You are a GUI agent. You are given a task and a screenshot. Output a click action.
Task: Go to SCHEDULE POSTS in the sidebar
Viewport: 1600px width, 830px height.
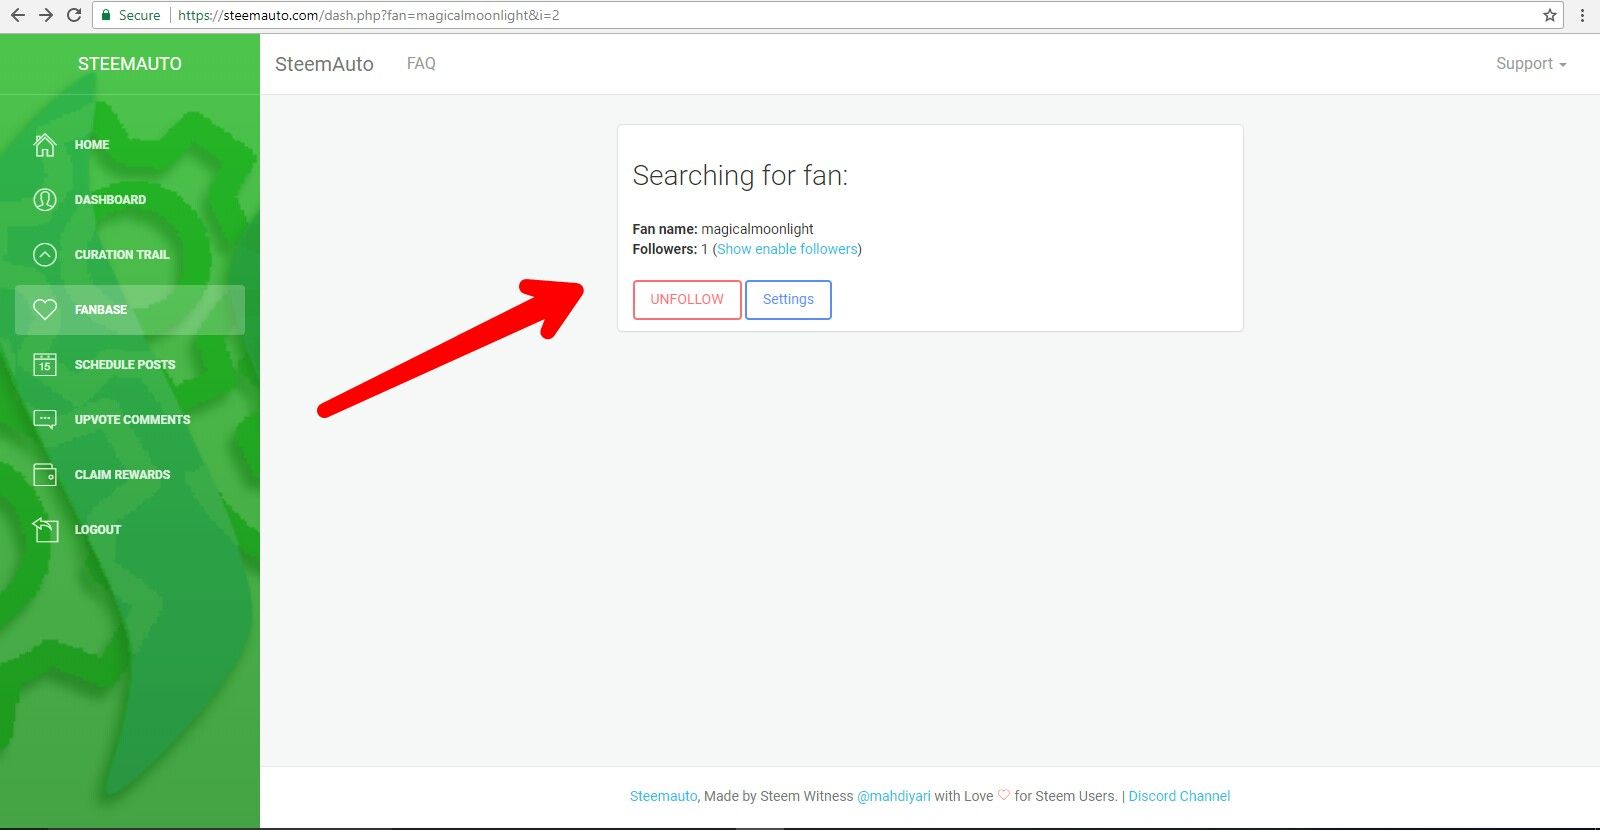pyautogui.click(x=130, y=365)
